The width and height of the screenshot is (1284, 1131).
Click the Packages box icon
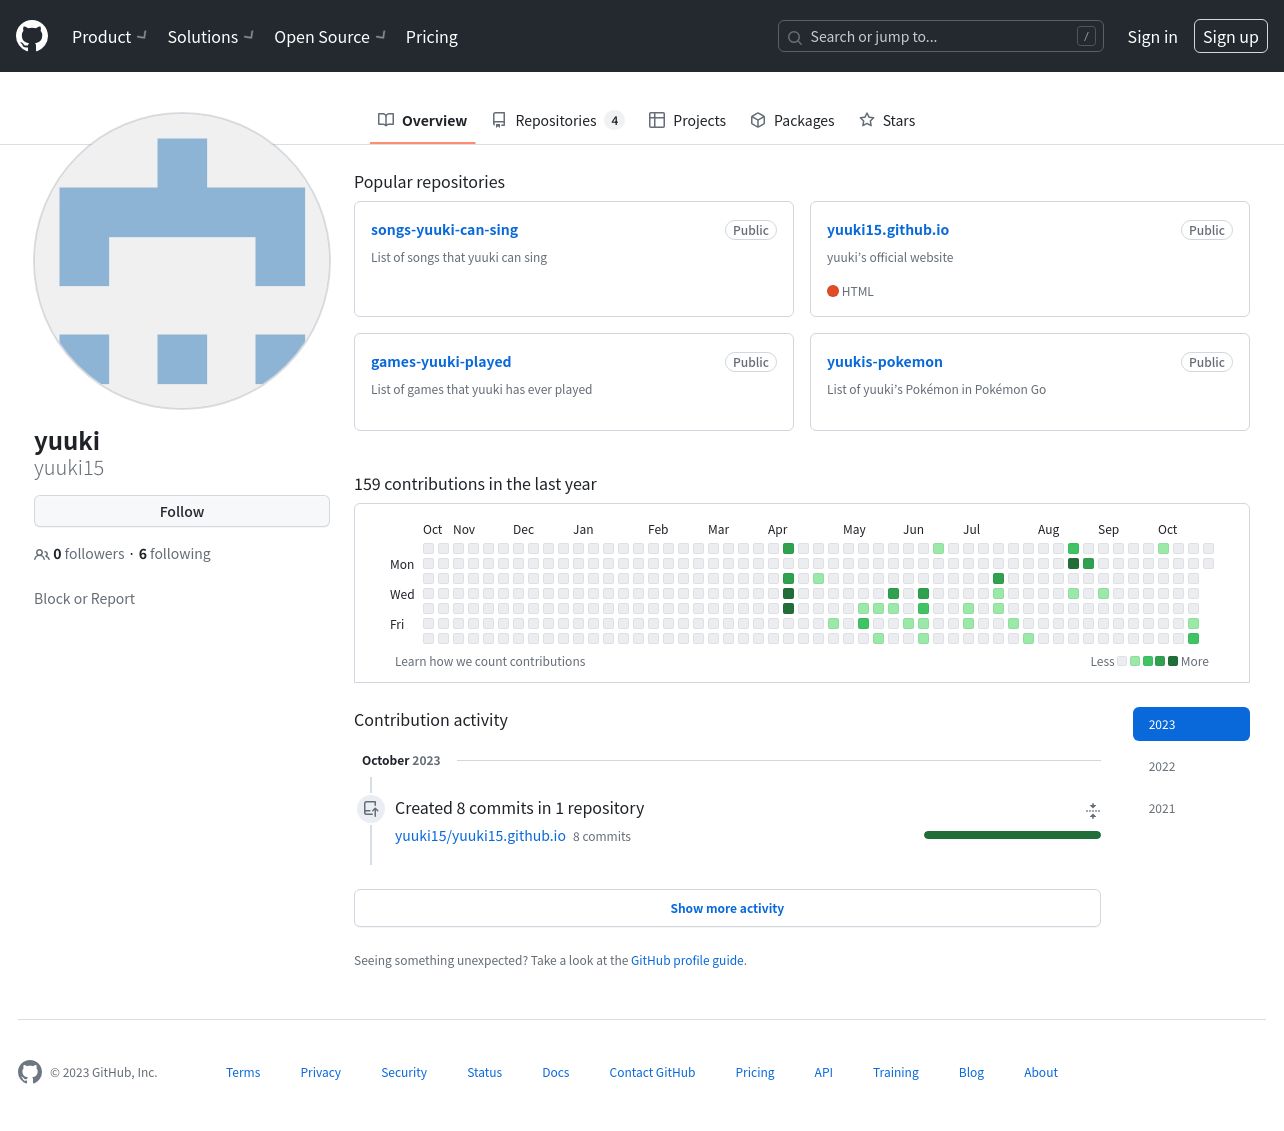point(758,120)
